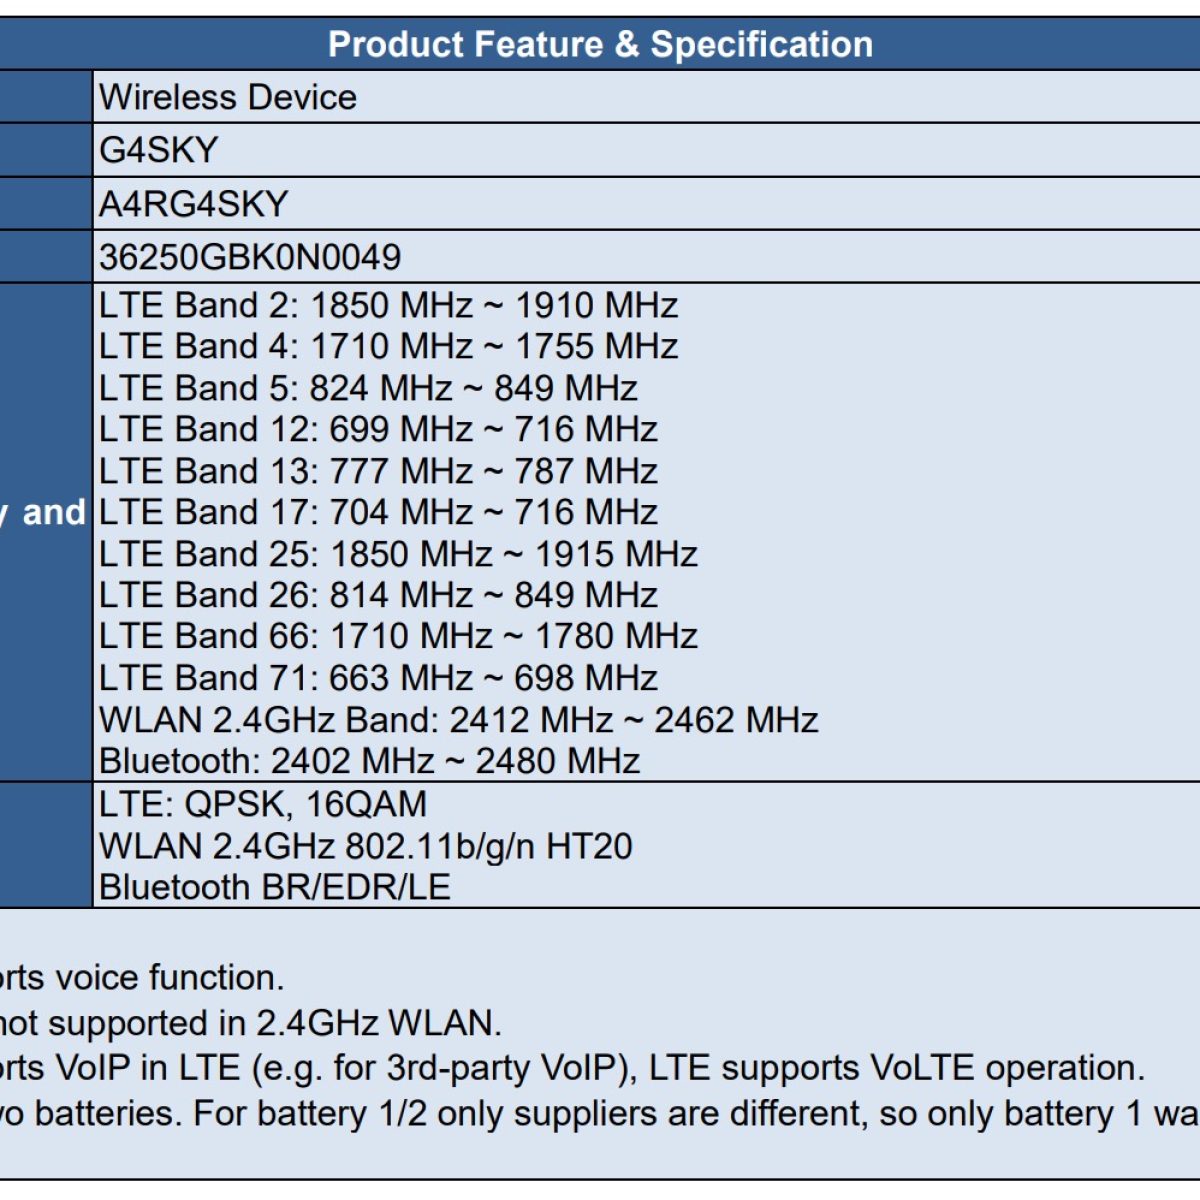
Task: Select the LTE Band 12 frequency line
Action: [x=378, y=429]
